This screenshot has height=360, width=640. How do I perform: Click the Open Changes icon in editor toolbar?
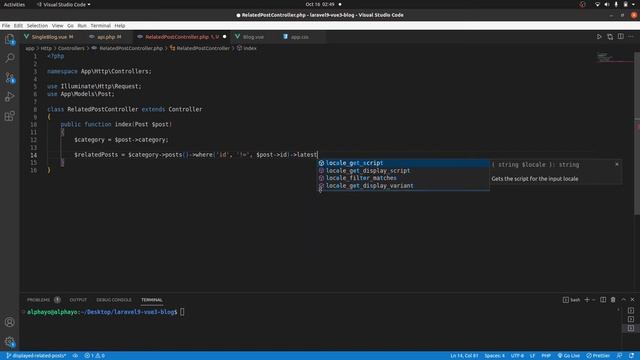click(x=610, y=37)
